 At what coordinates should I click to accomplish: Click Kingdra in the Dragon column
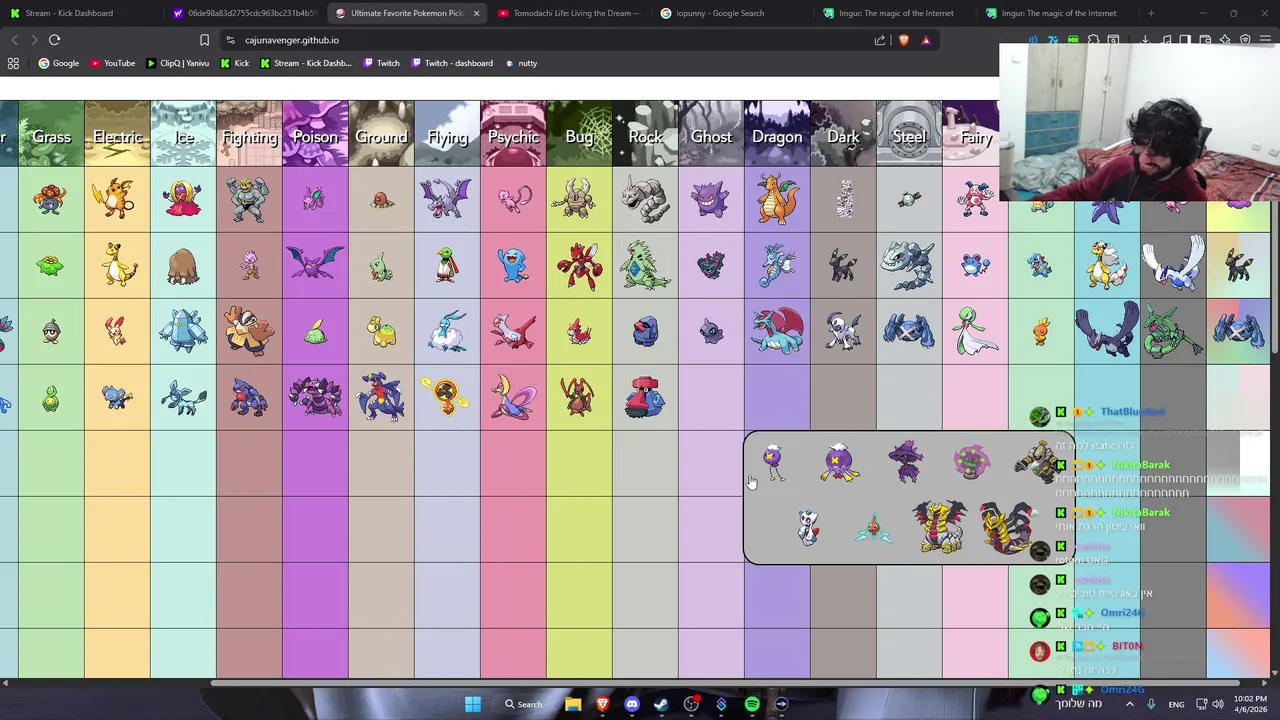click(x=777, y=265)
